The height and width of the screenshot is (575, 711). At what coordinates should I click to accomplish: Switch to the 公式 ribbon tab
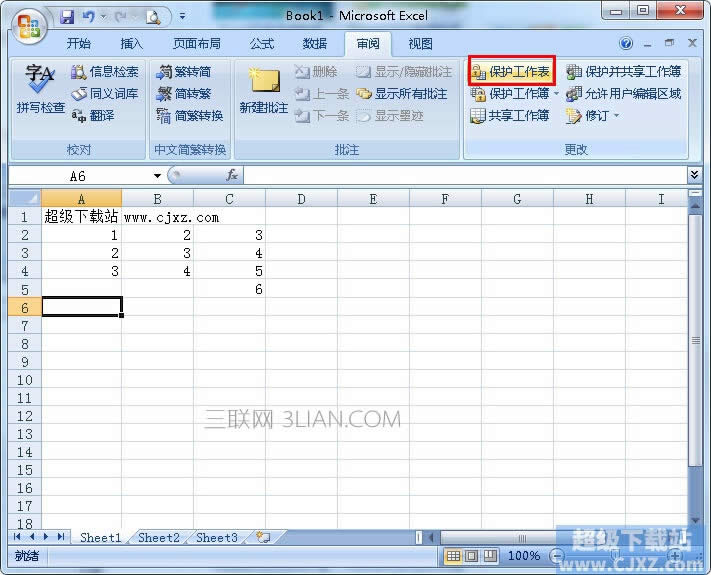coord(262,44)
